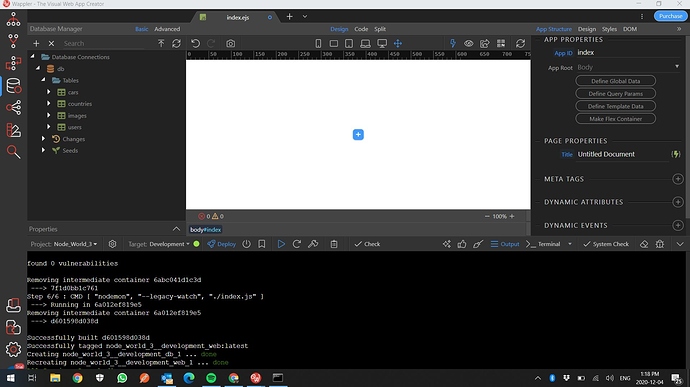
Task: Switch to Split view
Action: point(380,29)
